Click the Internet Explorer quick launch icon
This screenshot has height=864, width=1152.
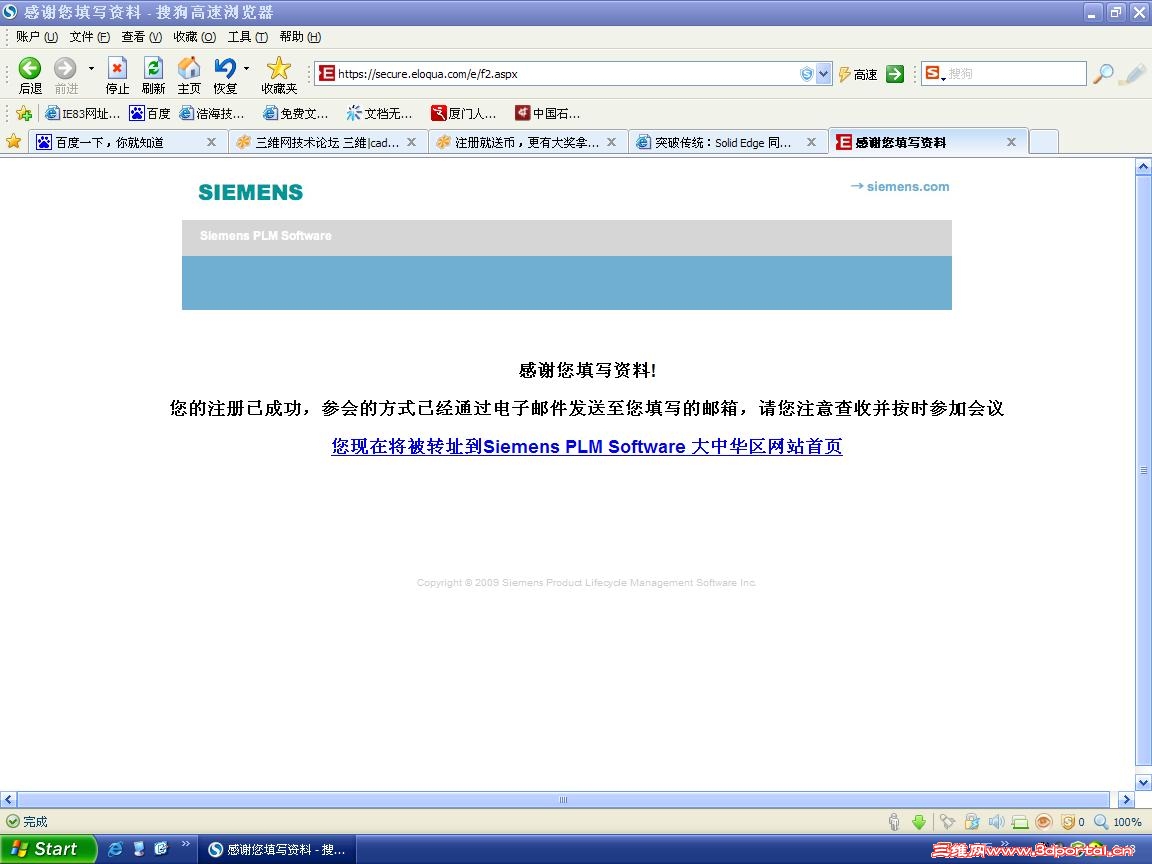click(115, 849)
